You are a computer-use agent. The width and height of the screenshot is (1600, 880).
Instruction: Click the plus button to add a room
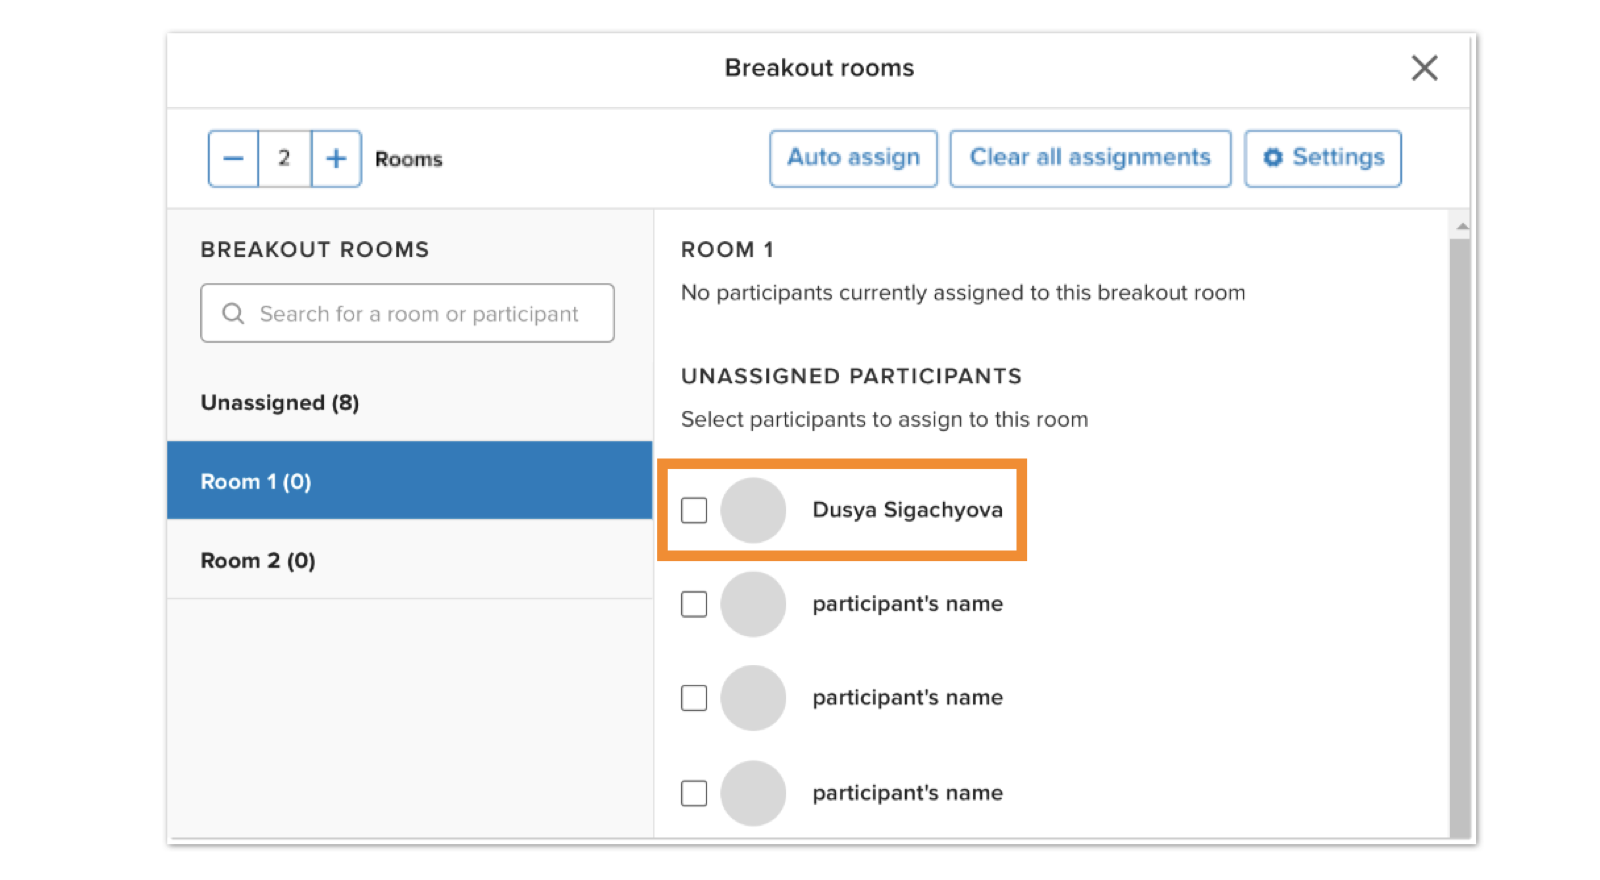tap(336, 158)
